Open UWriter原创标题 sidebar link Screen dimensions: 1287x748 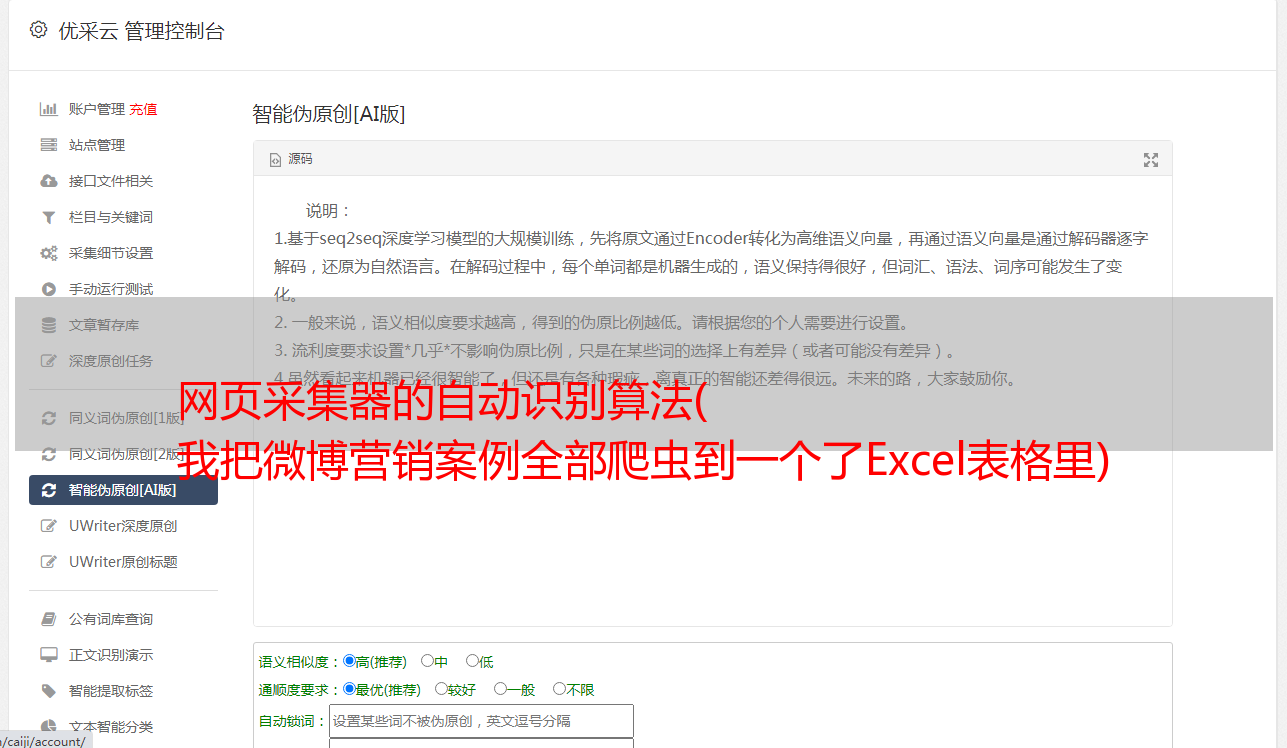pyautogui.click(x=123, y=562)
